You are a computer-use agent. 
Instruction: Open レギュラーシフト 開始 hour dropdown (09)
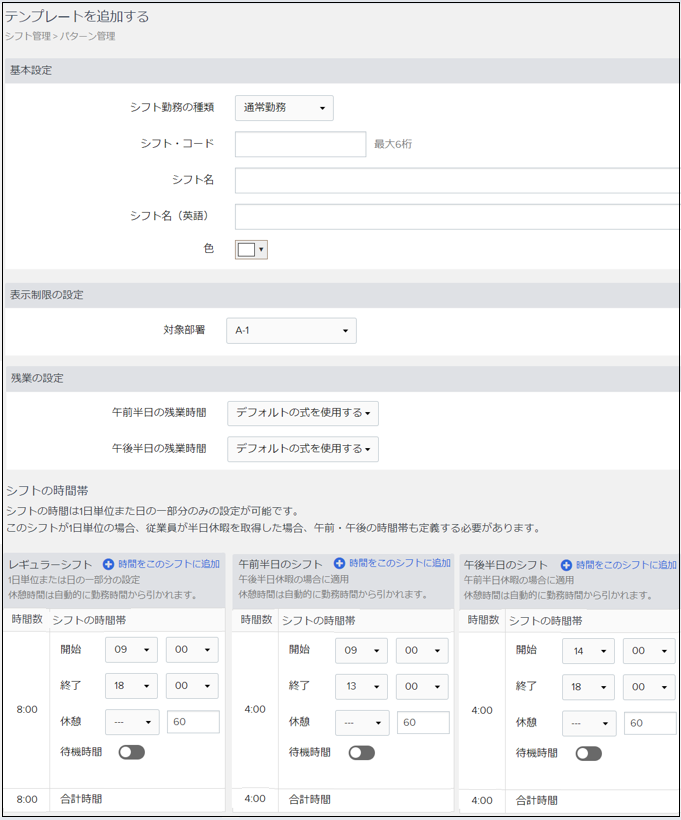132,650
